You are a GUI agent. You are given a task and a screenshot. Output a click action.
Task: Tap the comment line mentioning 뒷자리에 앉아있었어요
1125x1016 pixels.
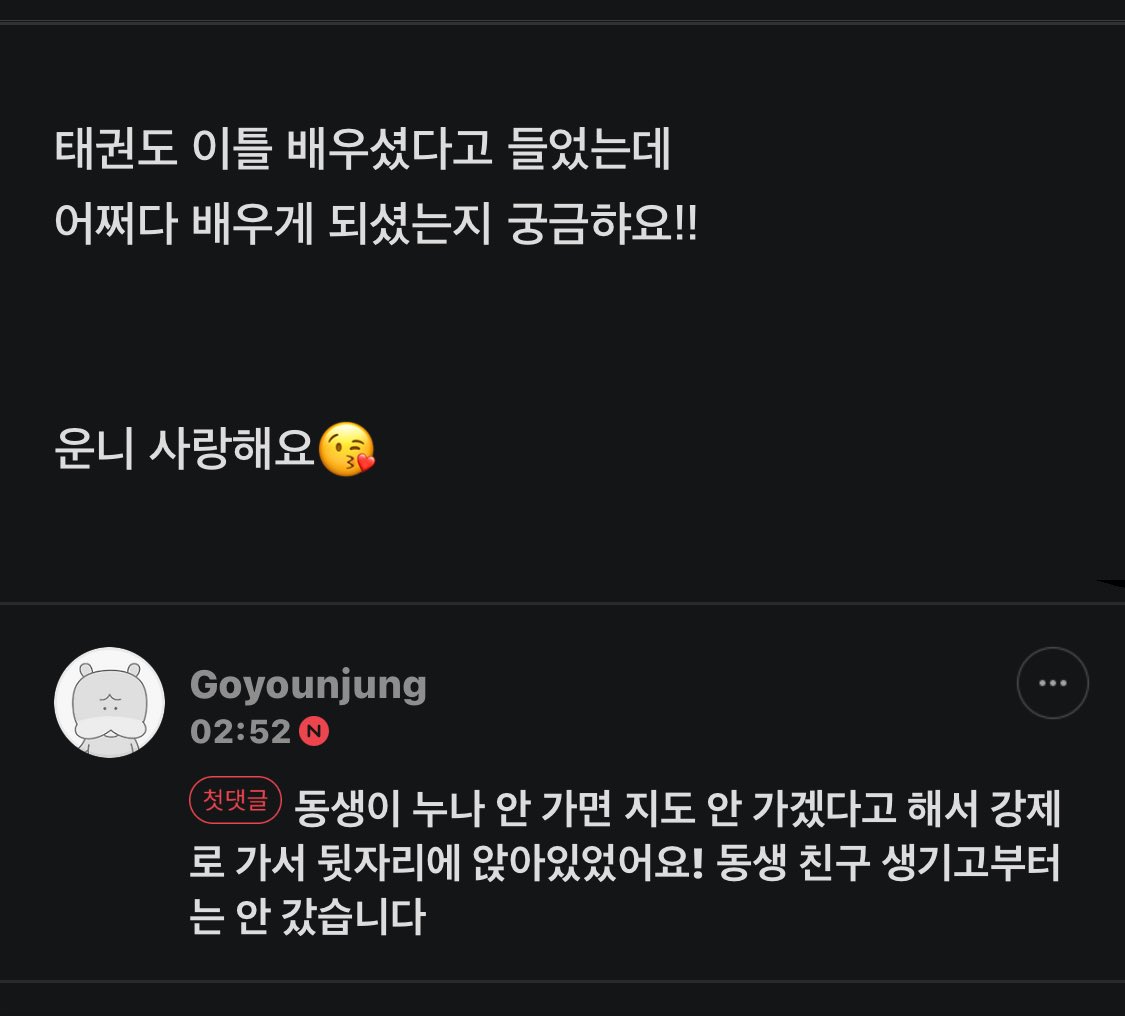(625, 861)
